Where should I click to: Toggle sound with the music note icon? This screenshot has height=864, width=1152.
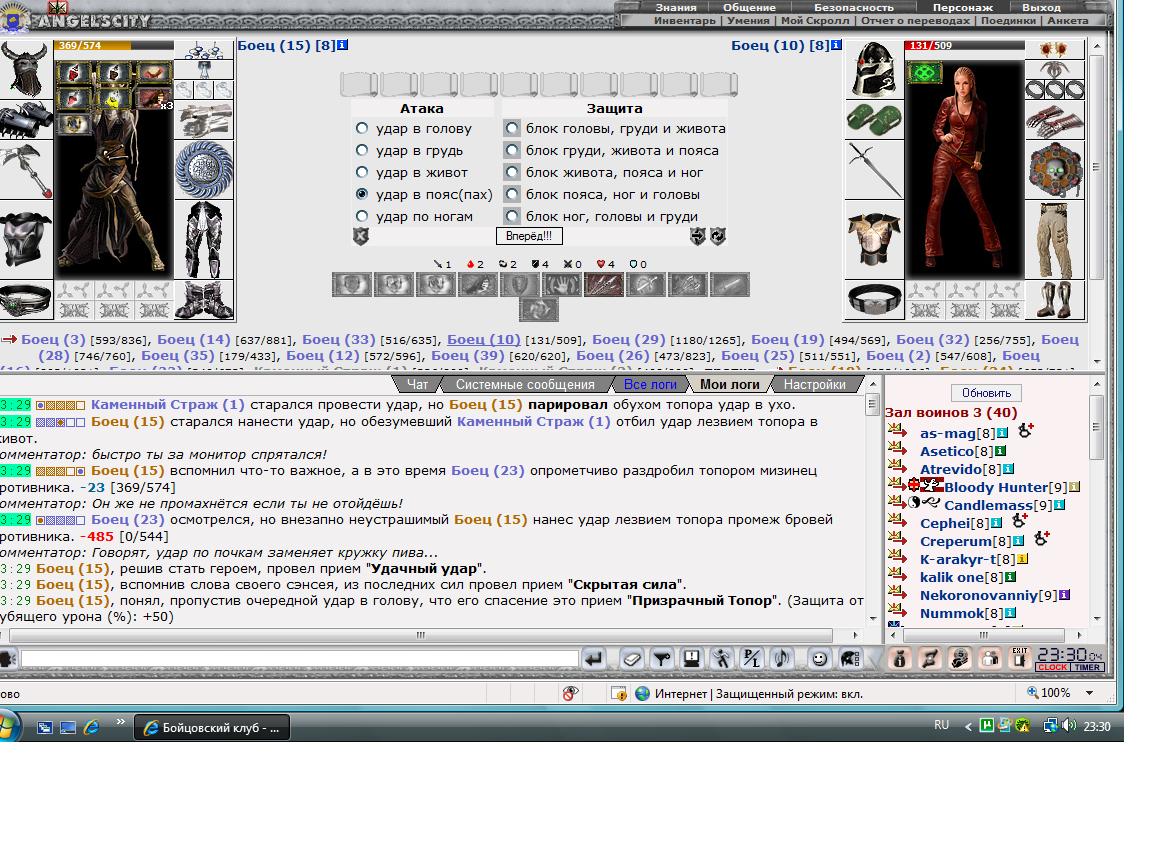(x=782, y=658)
